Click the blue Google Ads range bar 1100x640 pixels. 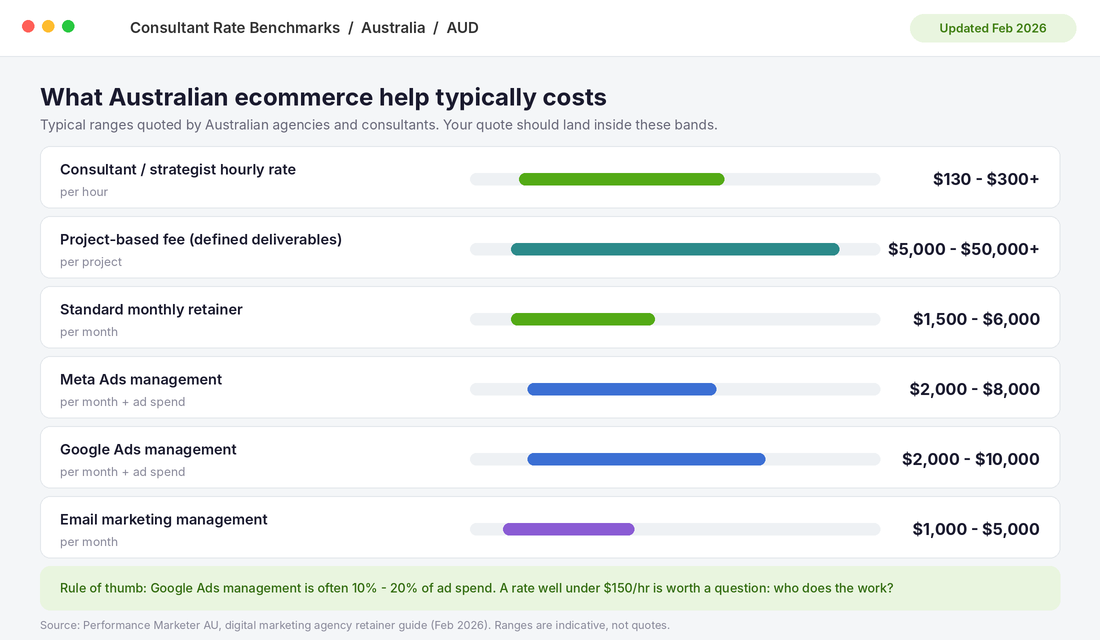(x=647, y=460)
